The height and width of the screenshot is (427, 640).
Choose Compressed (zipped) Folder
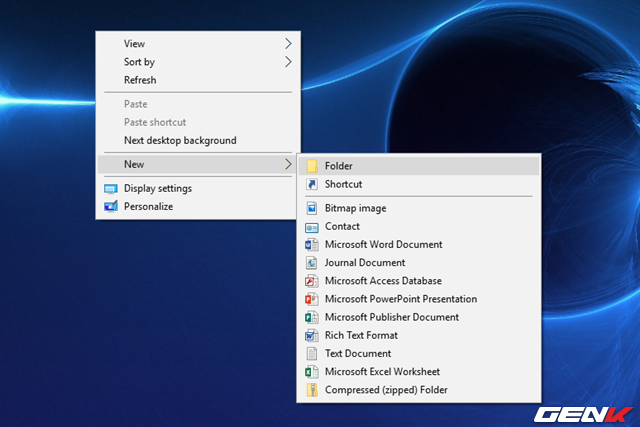[386, 390]
